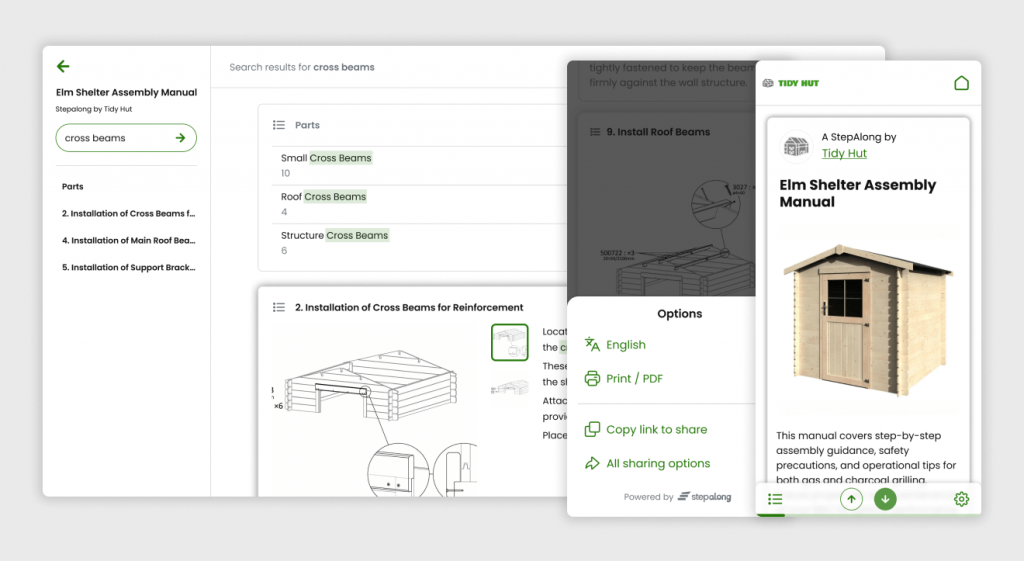
Task: Click list icon beside Install Roof Beams
Action: coord(595,131)
